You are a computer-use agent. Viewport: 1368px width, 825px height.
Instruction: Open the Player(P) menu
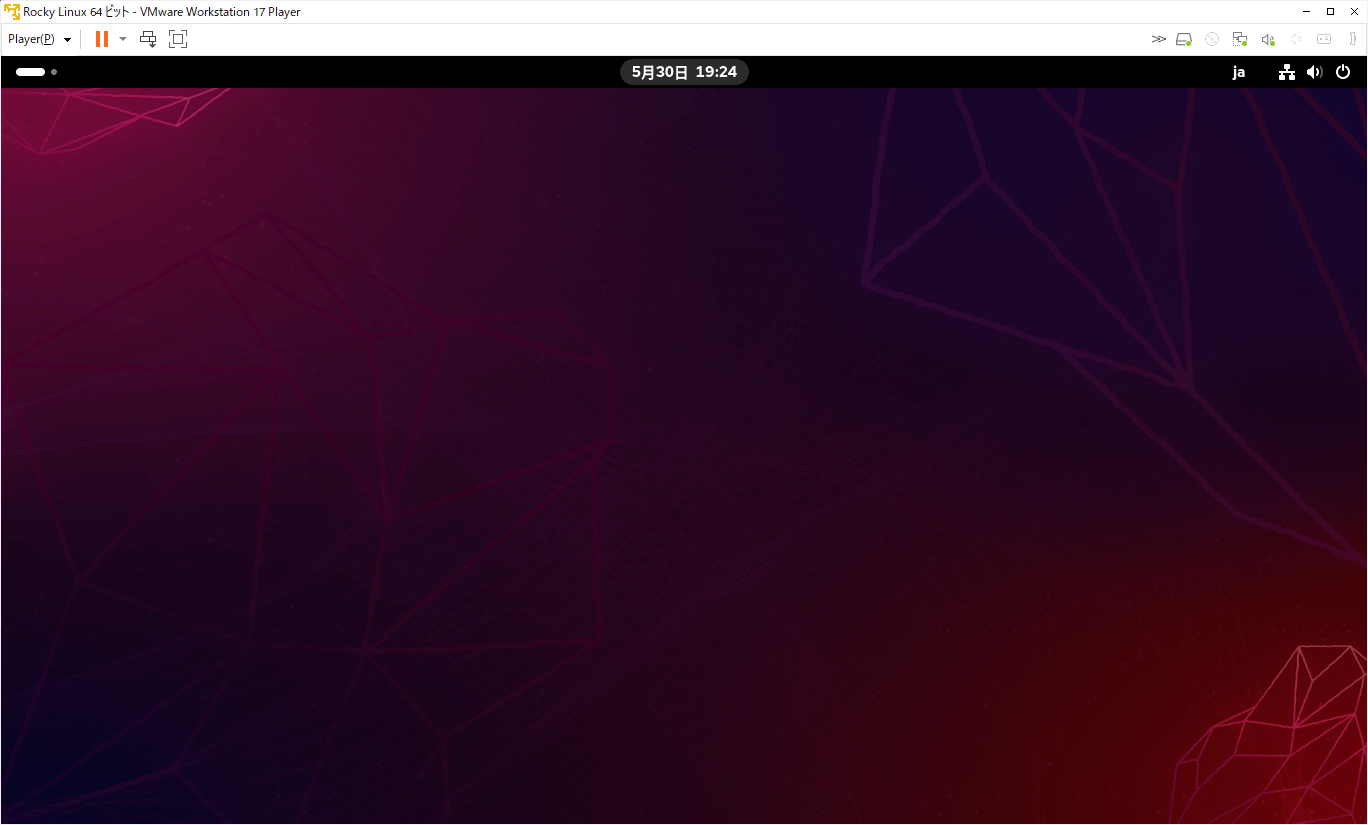click(x=39, y=39)
